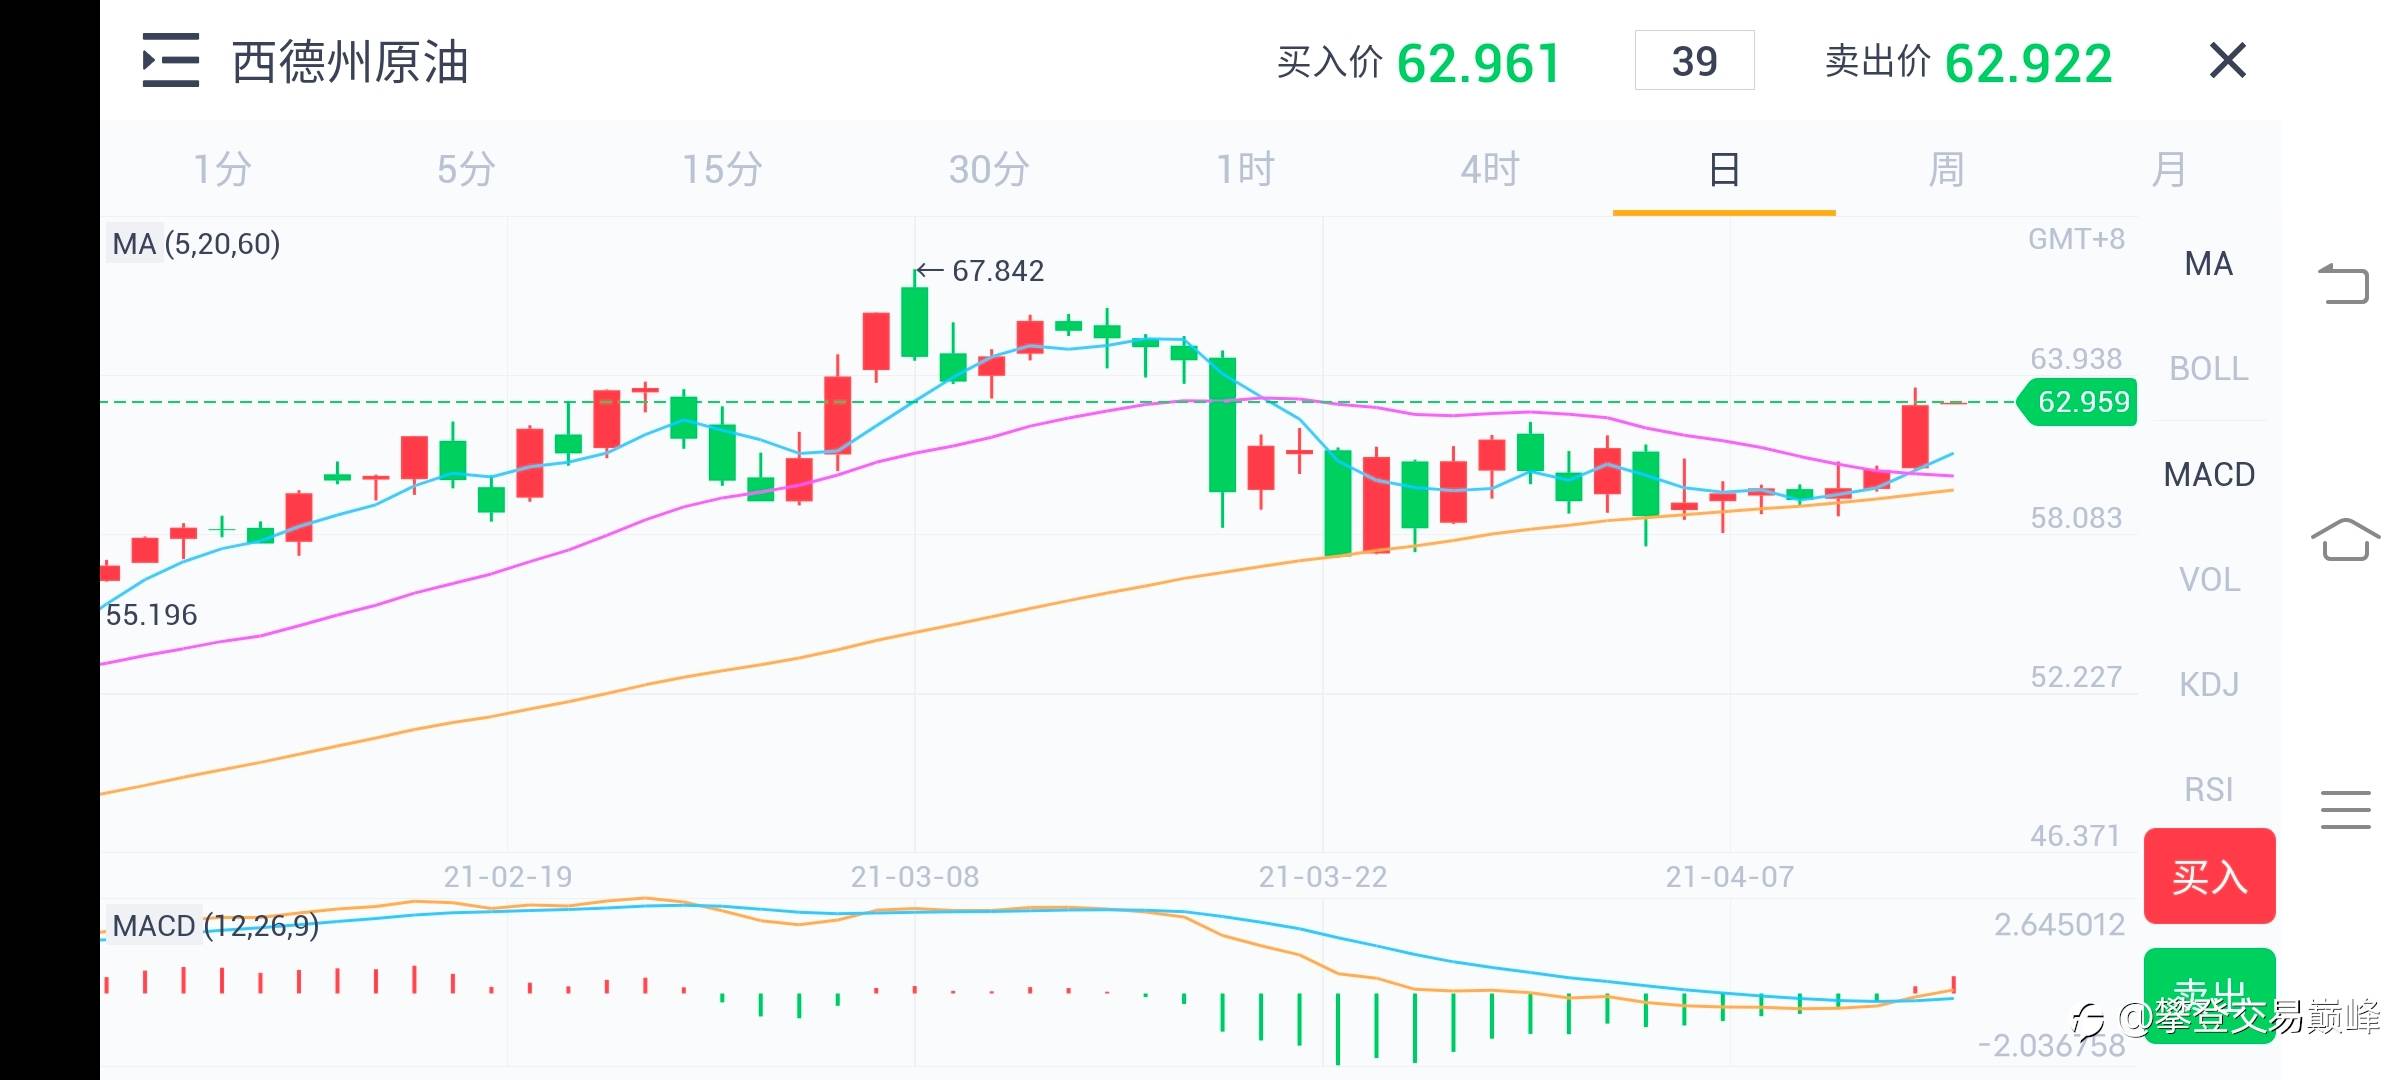Select the 周 weekly tab
The image size is (2408, 1080).
point(1946,170)
